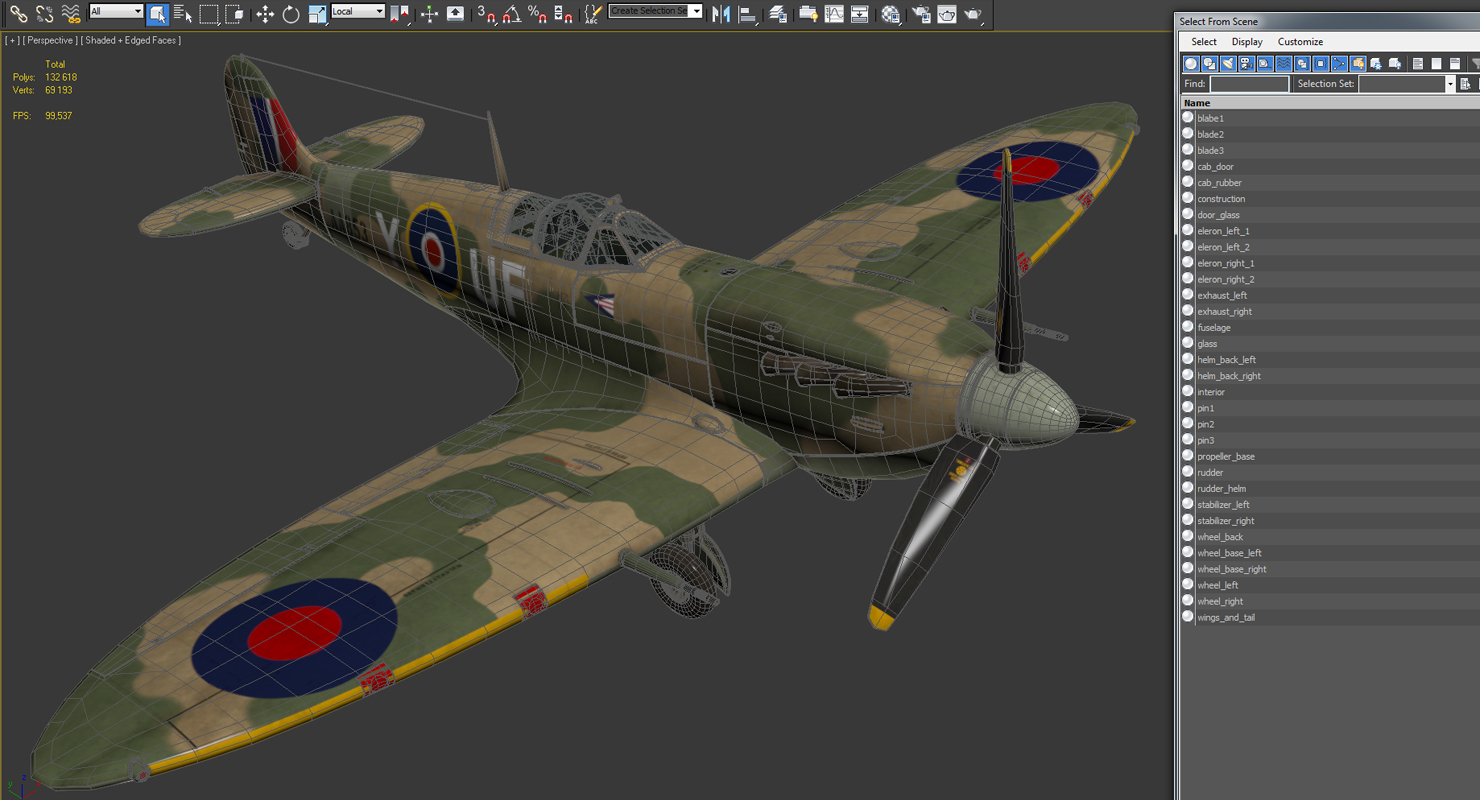Screen dimensions: 1480x800
Task: Toggle Display Shapes filter in Select From Scene
Action: click(x=1209, y=63)
